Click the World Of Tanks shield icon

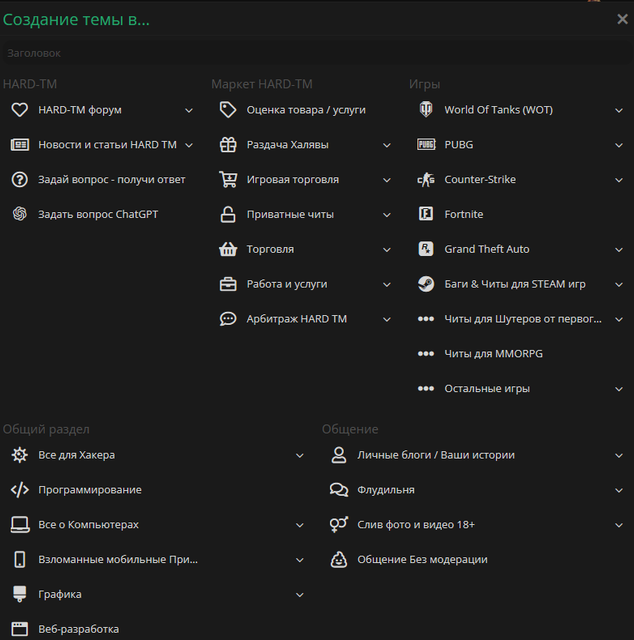click(426, 110)
